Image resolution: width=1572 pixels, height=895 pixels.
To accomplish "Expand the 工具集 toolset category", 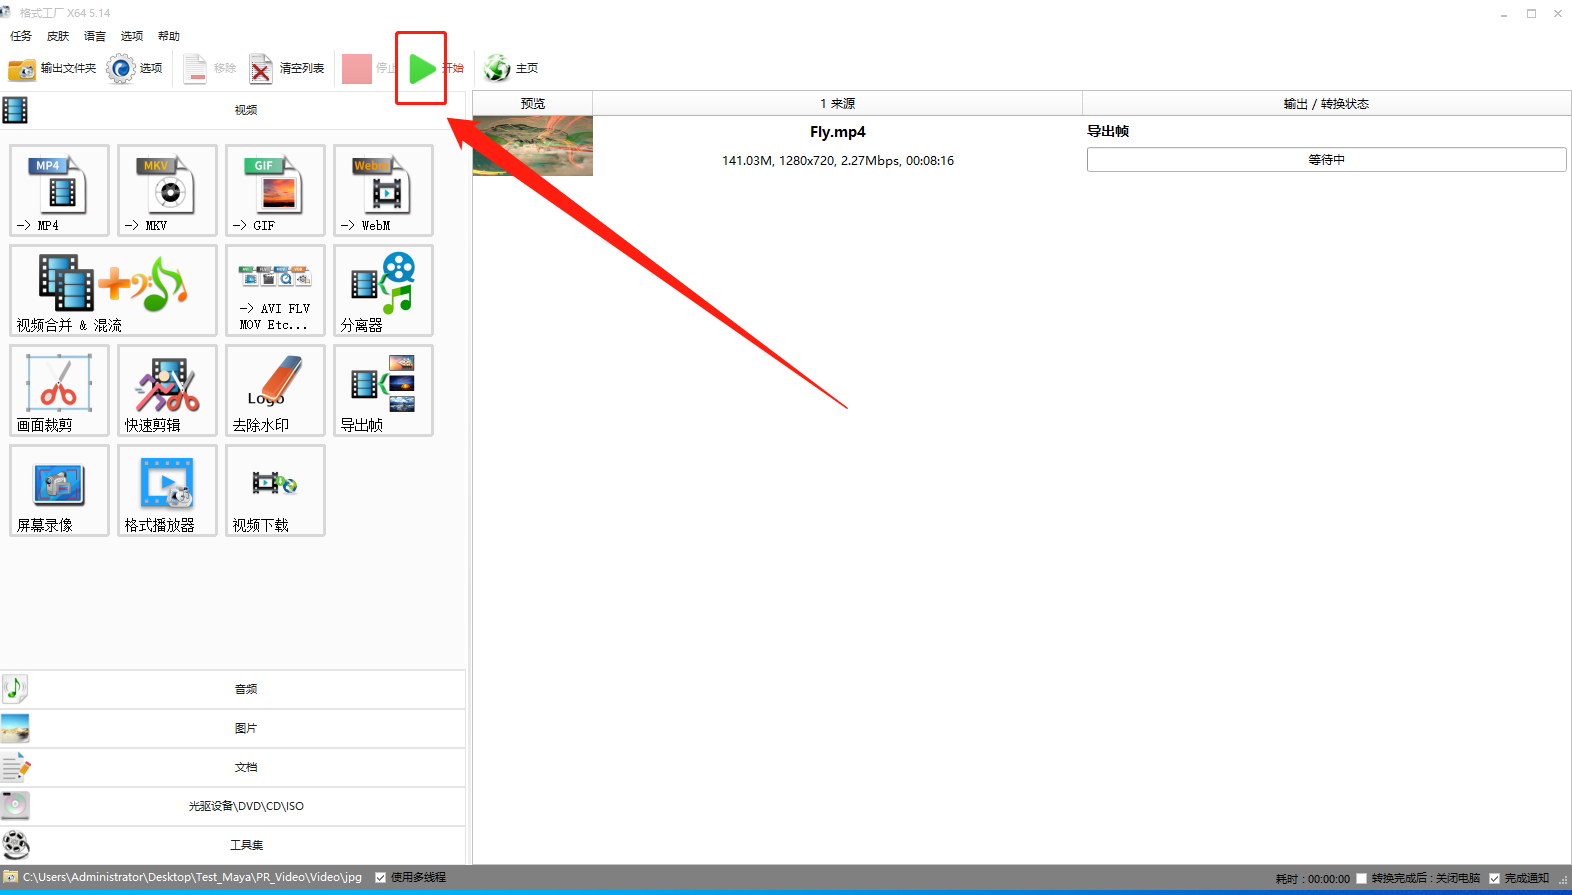I will click(233, 845).
